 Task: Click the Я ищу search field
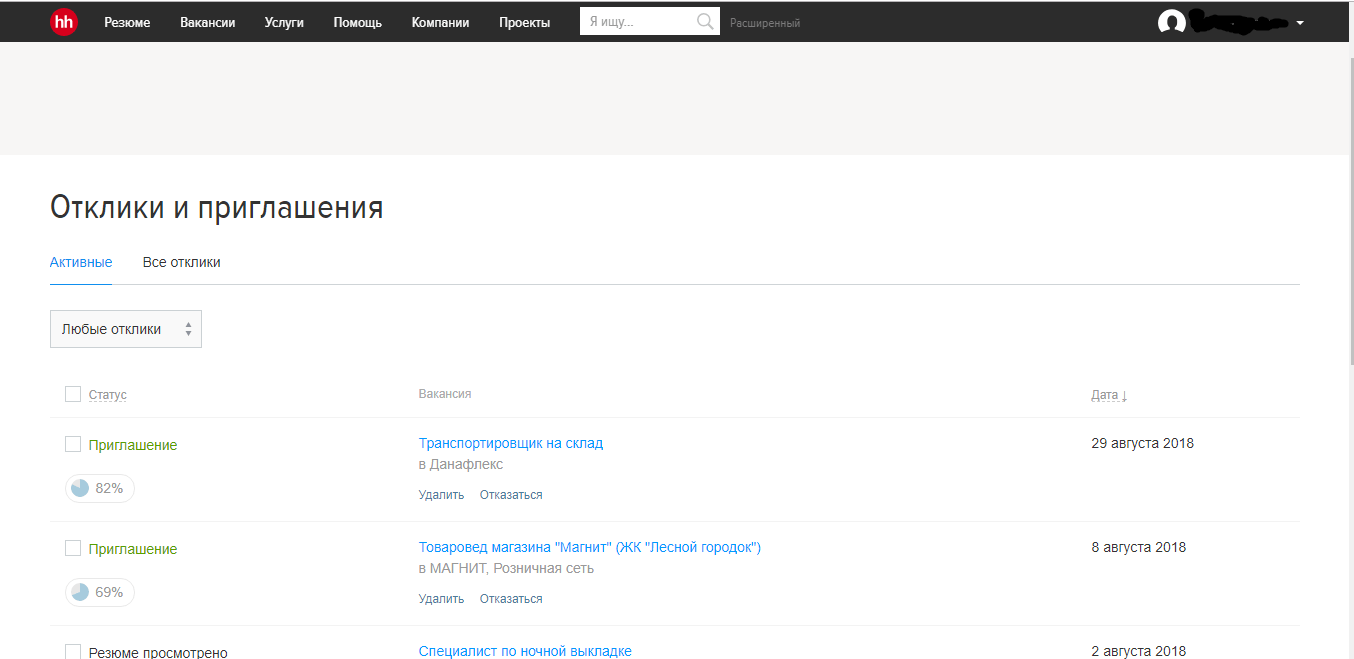(x=635, y=22)
